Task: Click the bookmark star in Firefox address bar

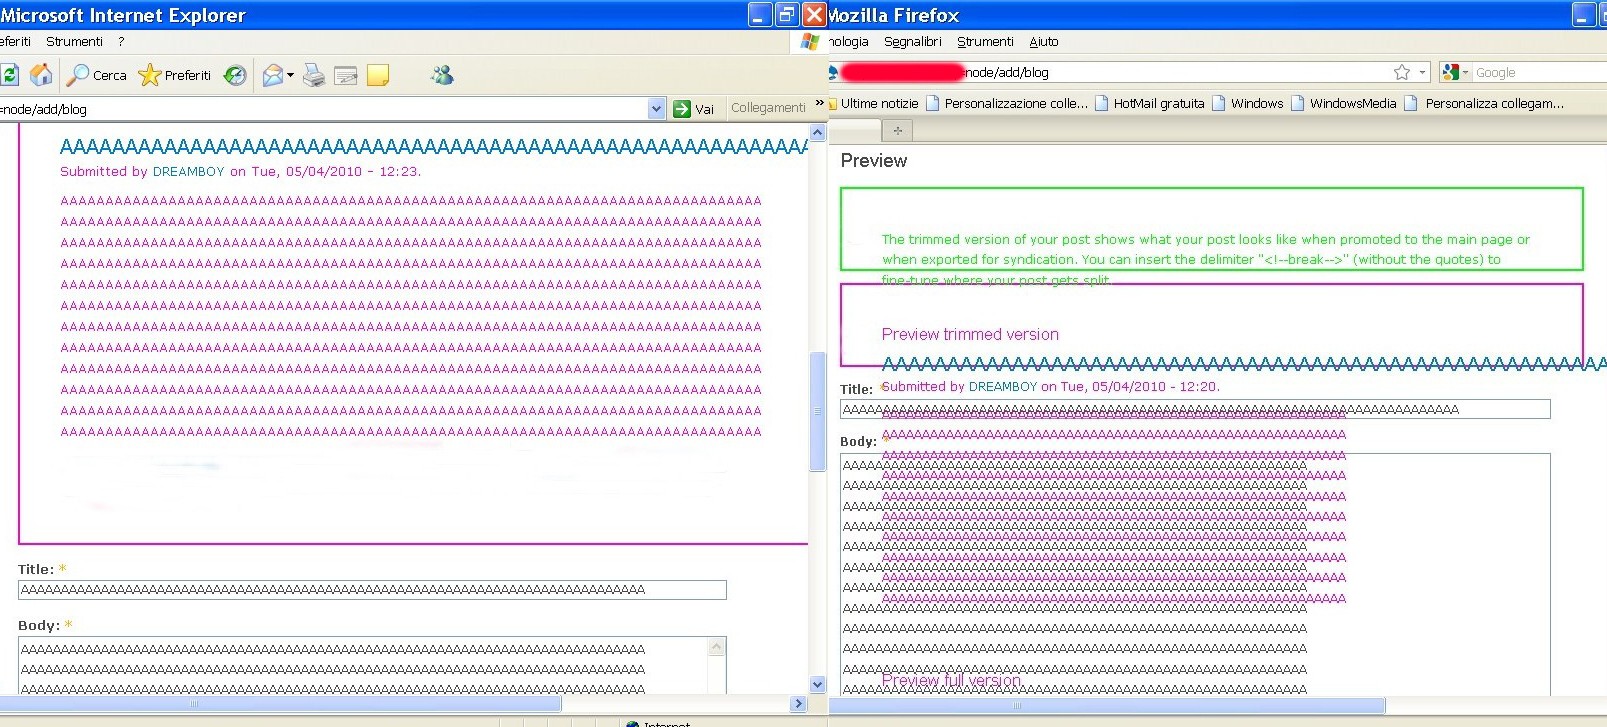Action: (1402, 72)
